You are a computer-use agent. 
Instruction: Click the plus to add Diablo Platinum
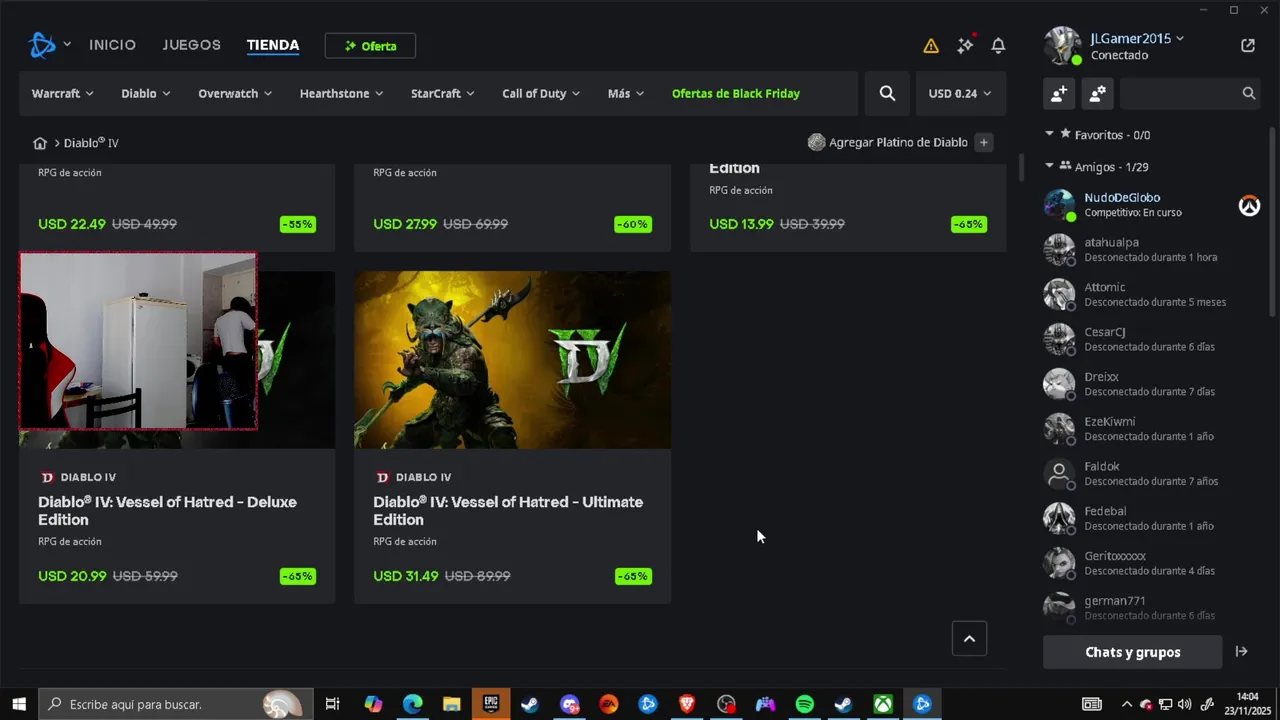pyautogui.click(x=984, y=142)
